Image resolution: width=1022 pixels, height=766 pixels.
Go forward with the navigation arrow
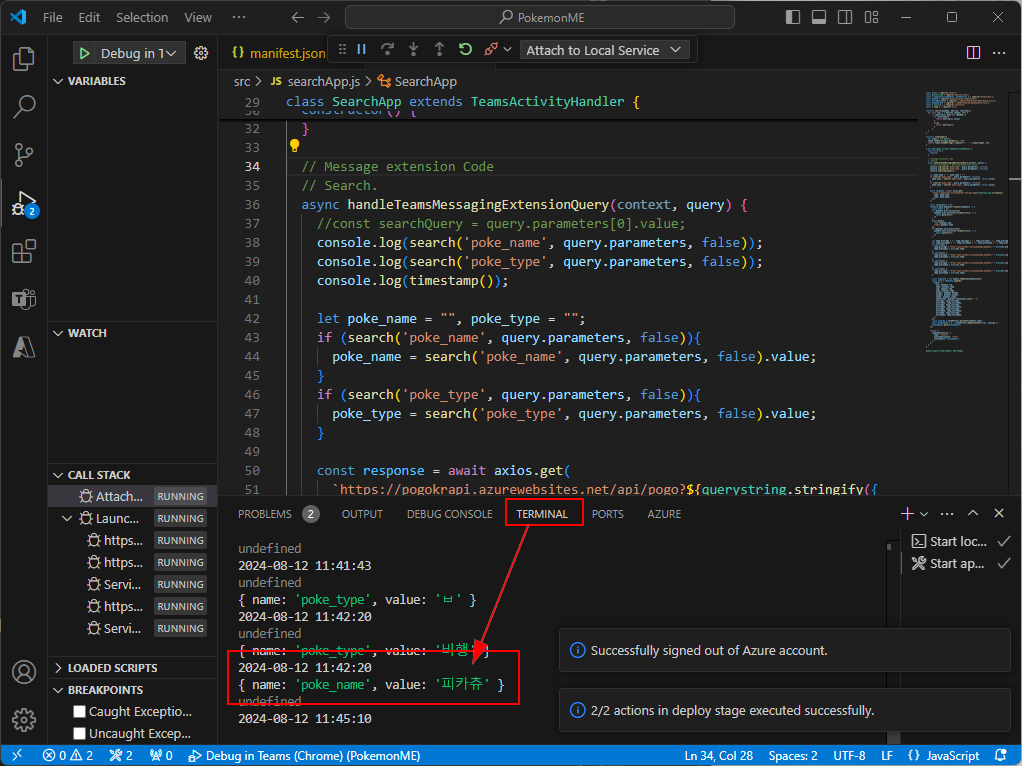click(x=324, y=18)
